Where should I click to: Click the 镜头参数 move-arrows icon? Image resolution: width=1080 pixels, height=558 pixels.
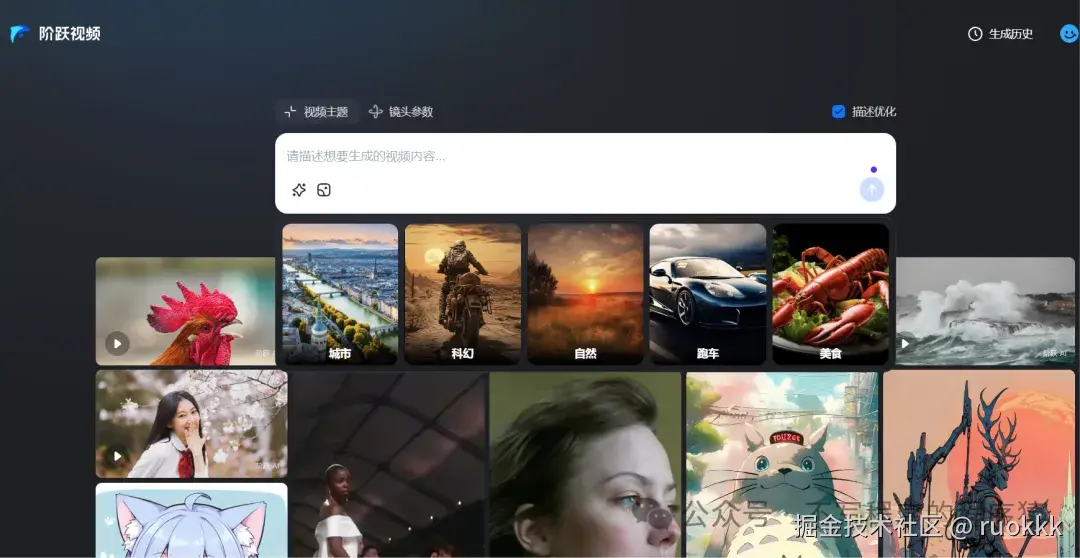[x=375, y=112]
